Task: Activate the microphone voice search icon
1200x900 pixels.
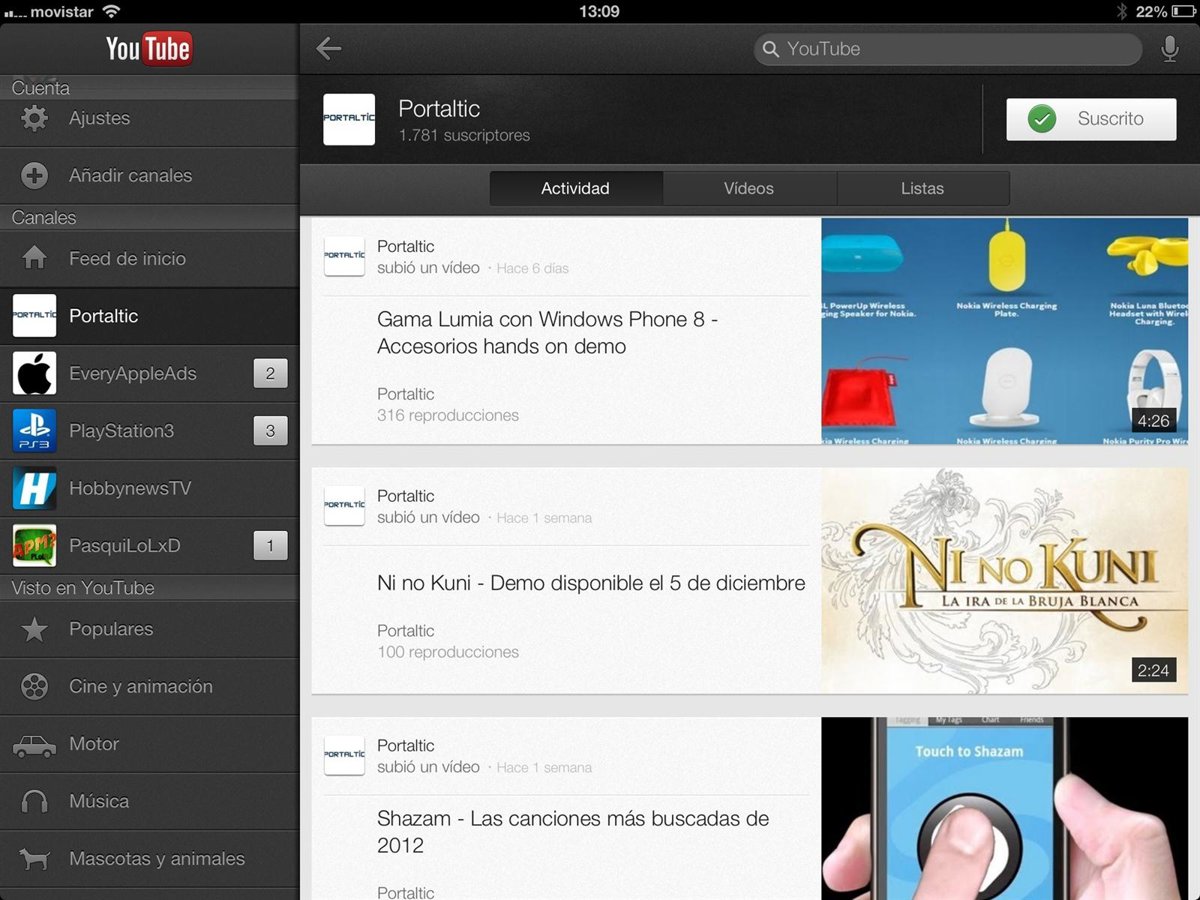Action: [x=1169, y=49]
